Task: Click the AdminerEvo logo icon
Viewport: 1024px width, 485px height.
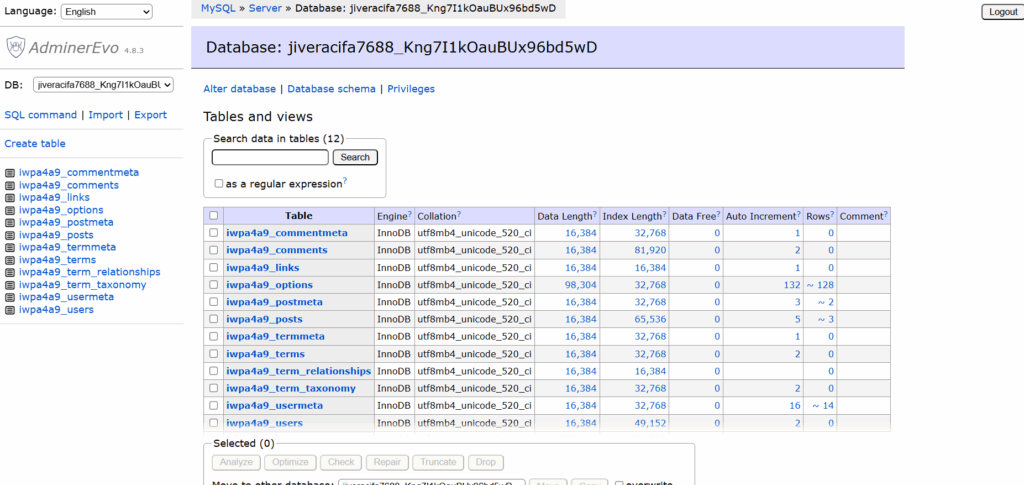Action: 16,46
